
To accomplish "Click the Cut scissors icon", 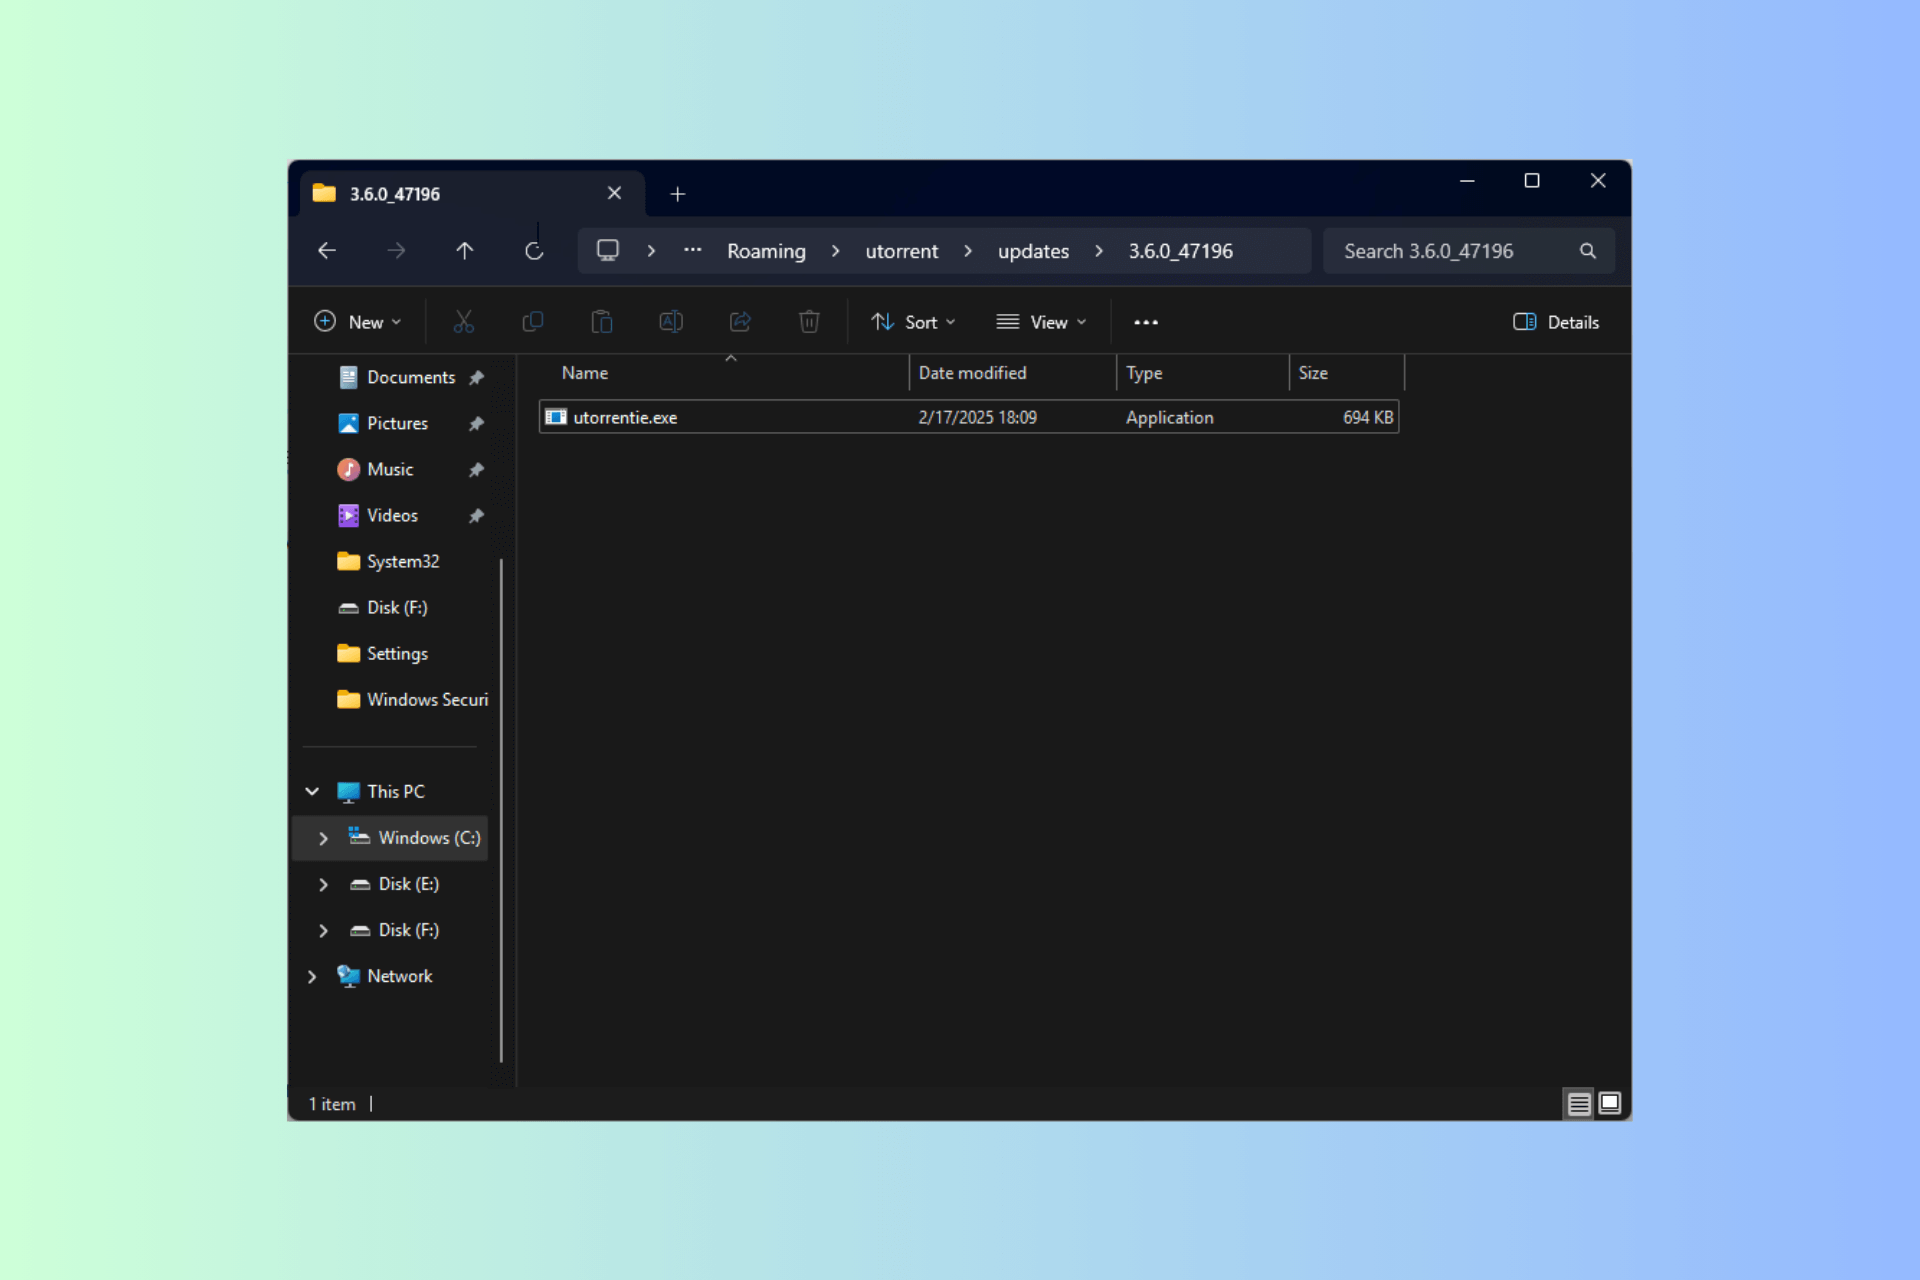I will [x=463, y=322].
